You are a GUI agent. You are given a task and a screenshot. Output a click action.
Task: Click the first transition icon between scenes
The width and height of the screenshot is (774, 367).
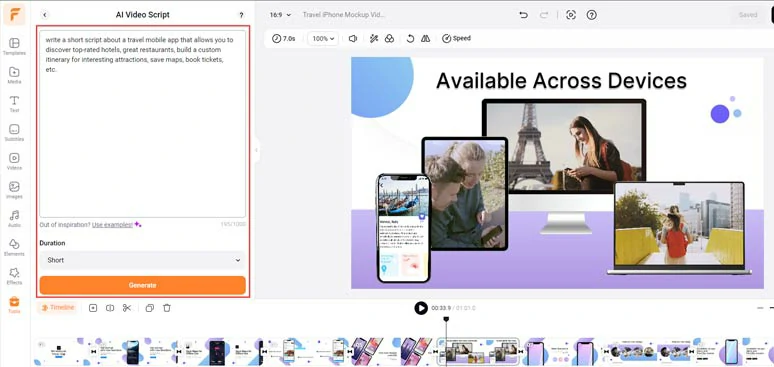click(94, 352)
